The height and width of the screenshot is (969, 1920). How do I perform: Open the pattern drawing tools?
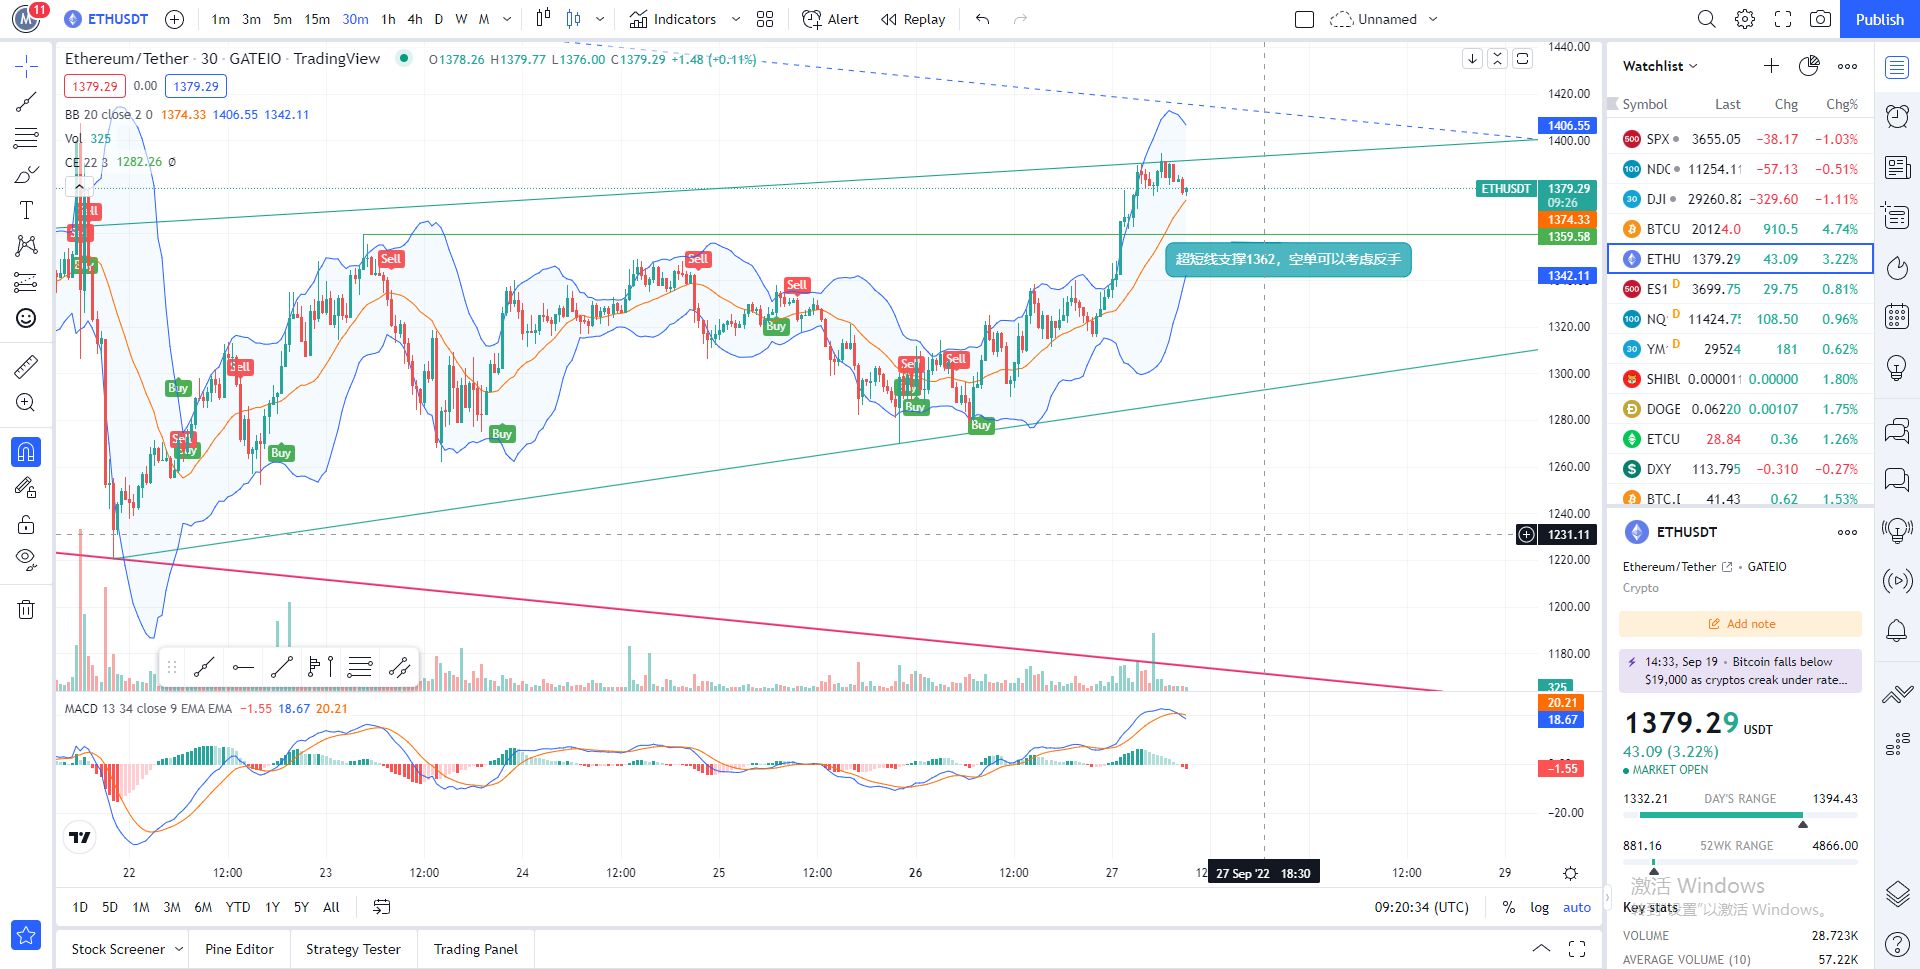pyautogui.click(x=26, y=246)
